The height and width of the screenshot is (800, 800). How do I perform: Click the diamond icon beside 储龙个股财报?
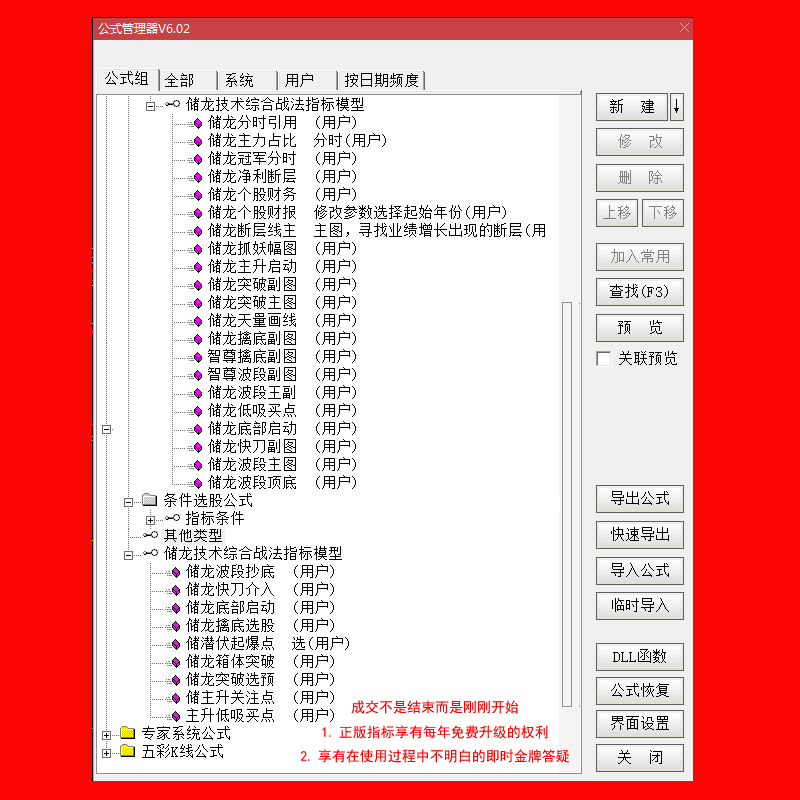(x=198, y=213)
